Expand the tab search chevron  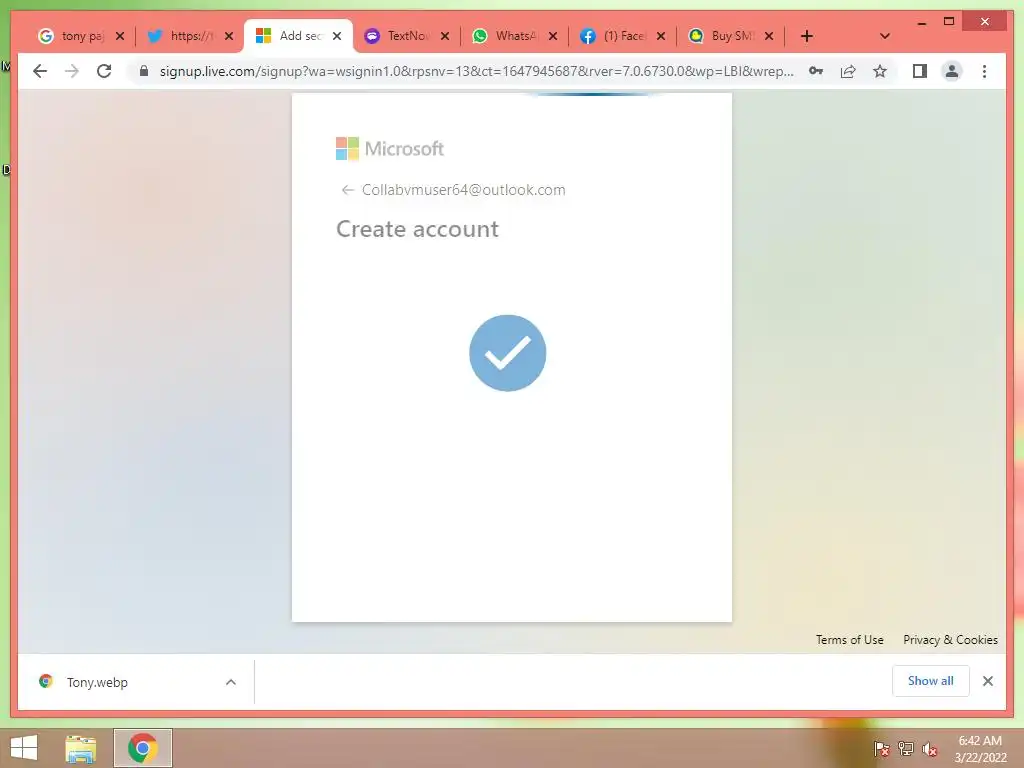point(885,36)
